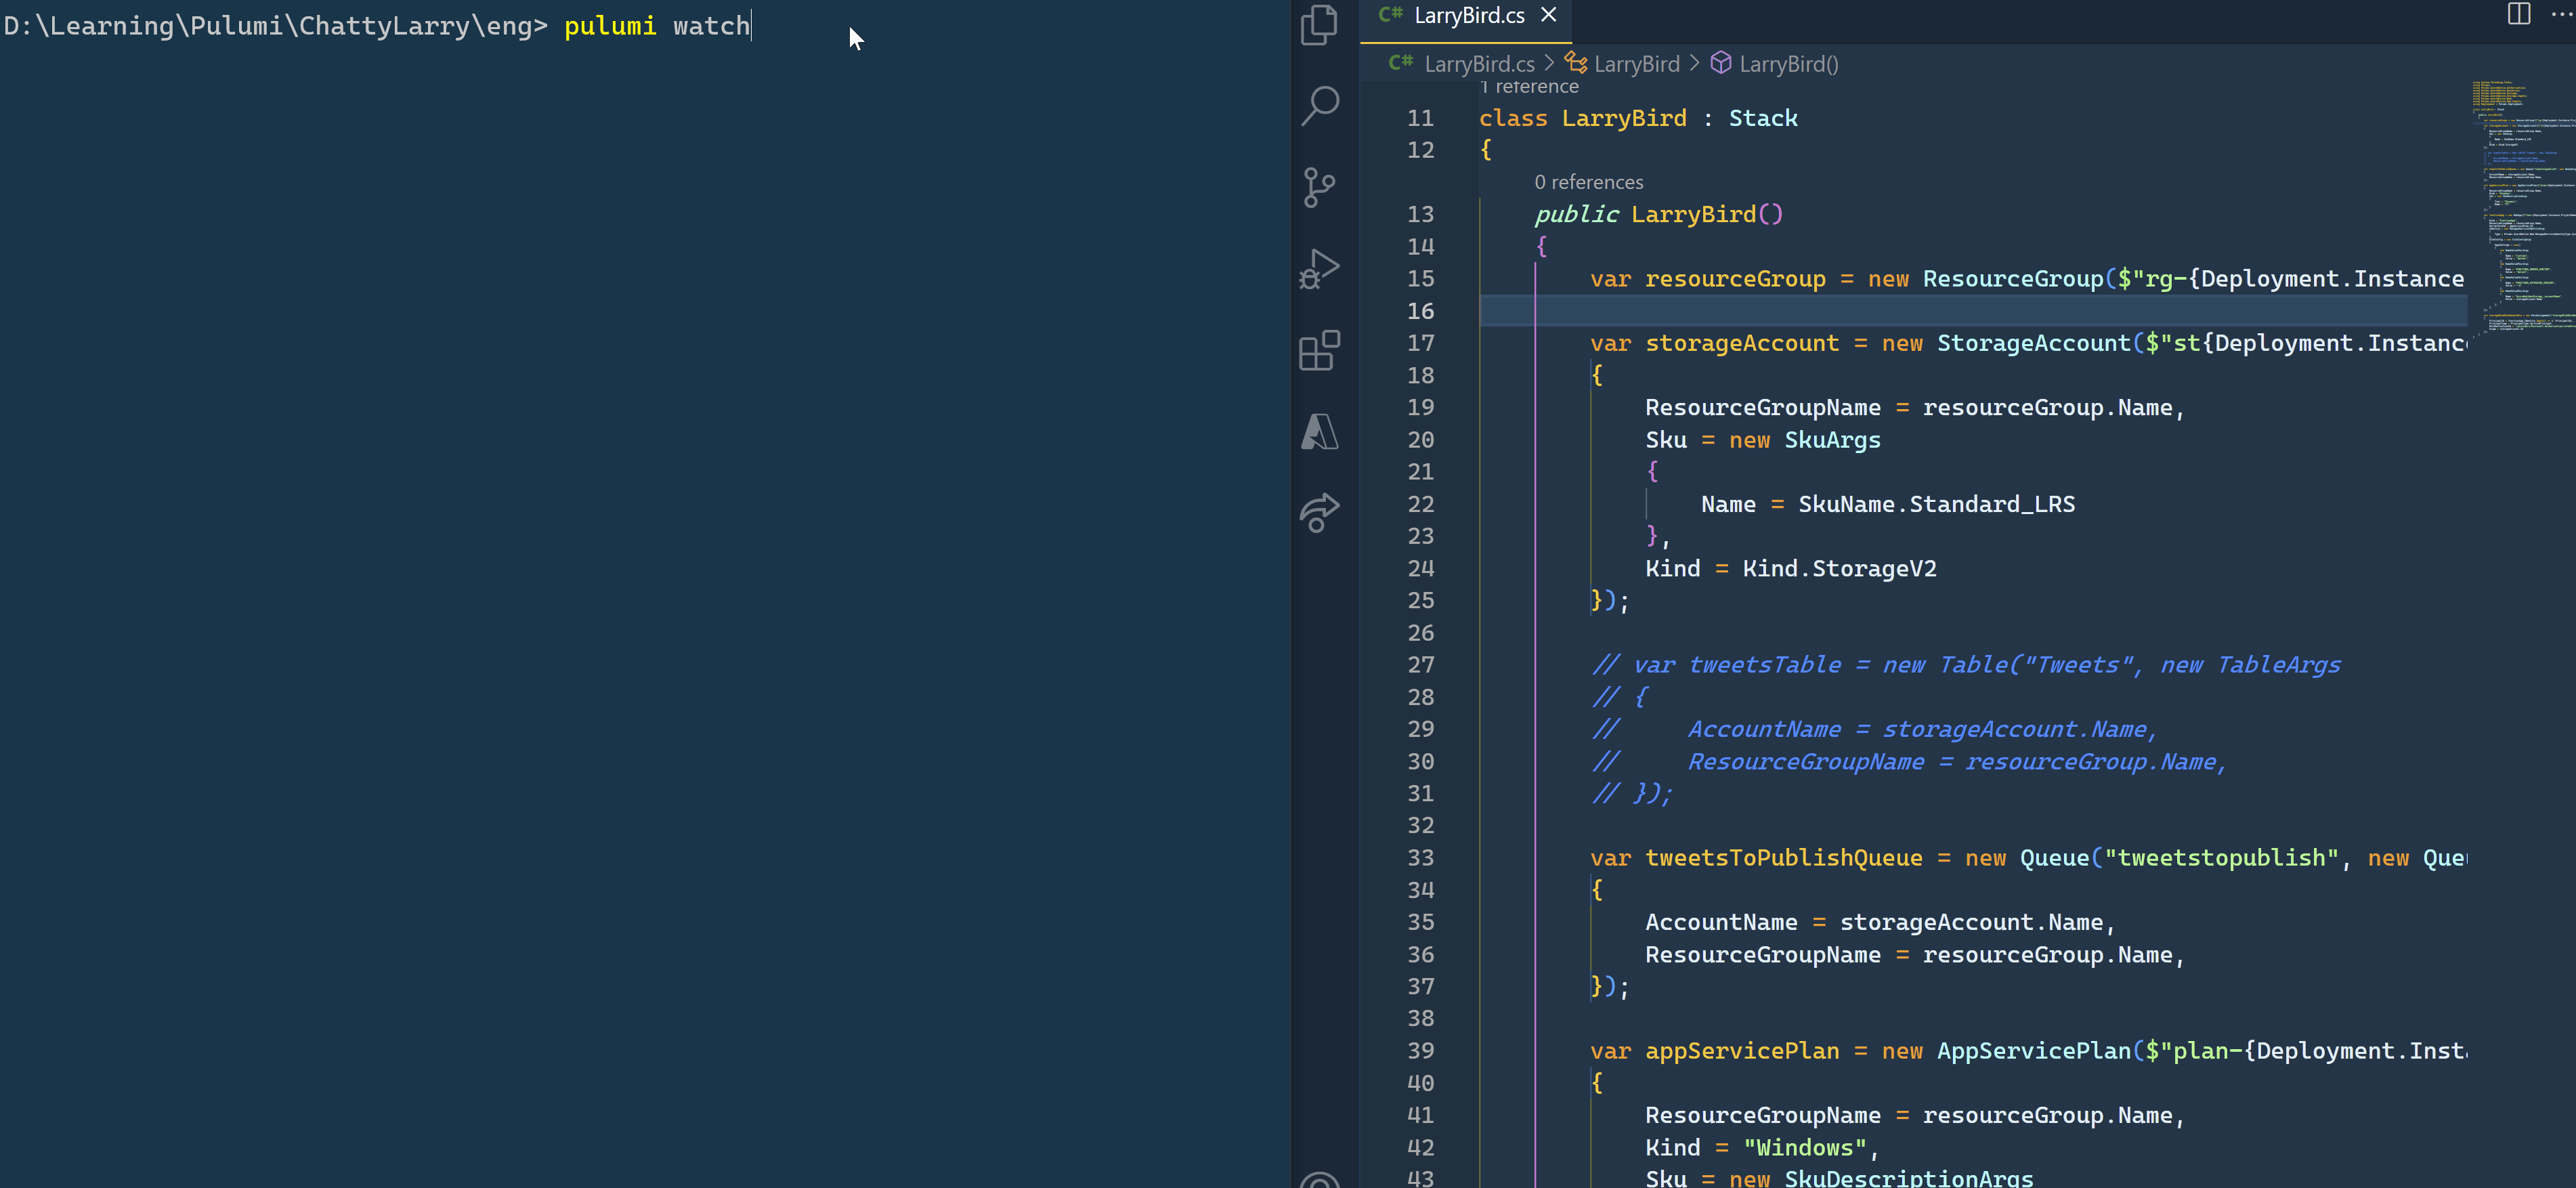Click the LarryBird() method breadcrumb

[x=1788, y=64]
